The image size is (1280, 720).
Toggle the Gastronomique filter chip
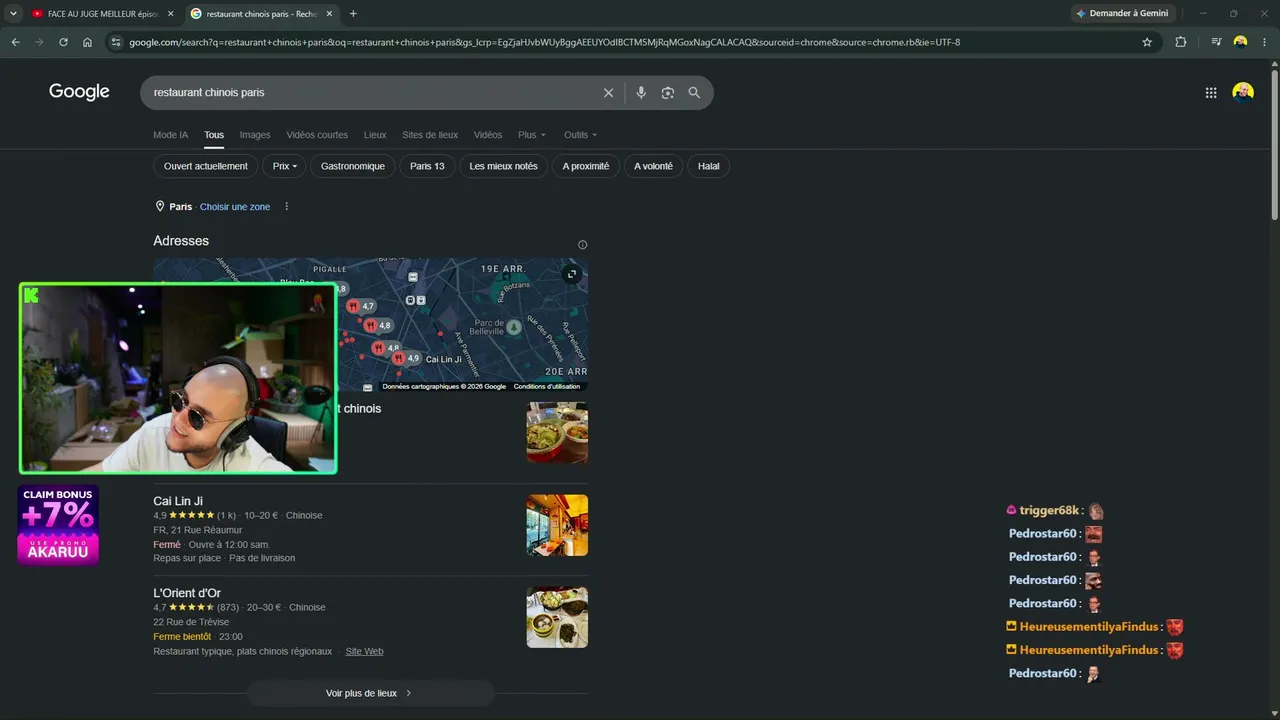(x=353, y=166)
